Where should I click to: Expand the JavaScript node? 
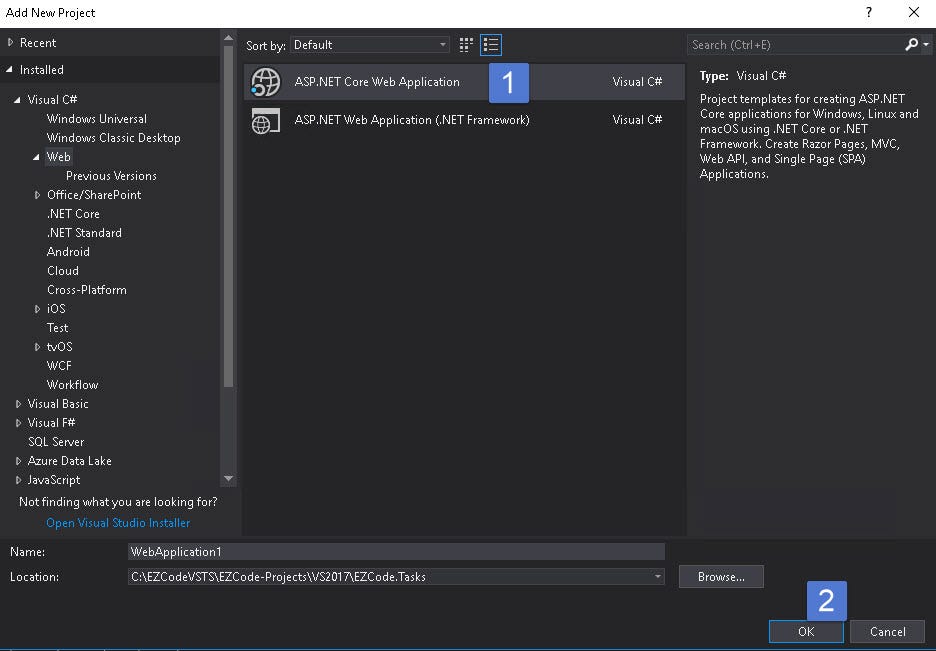tap(18, 480)
